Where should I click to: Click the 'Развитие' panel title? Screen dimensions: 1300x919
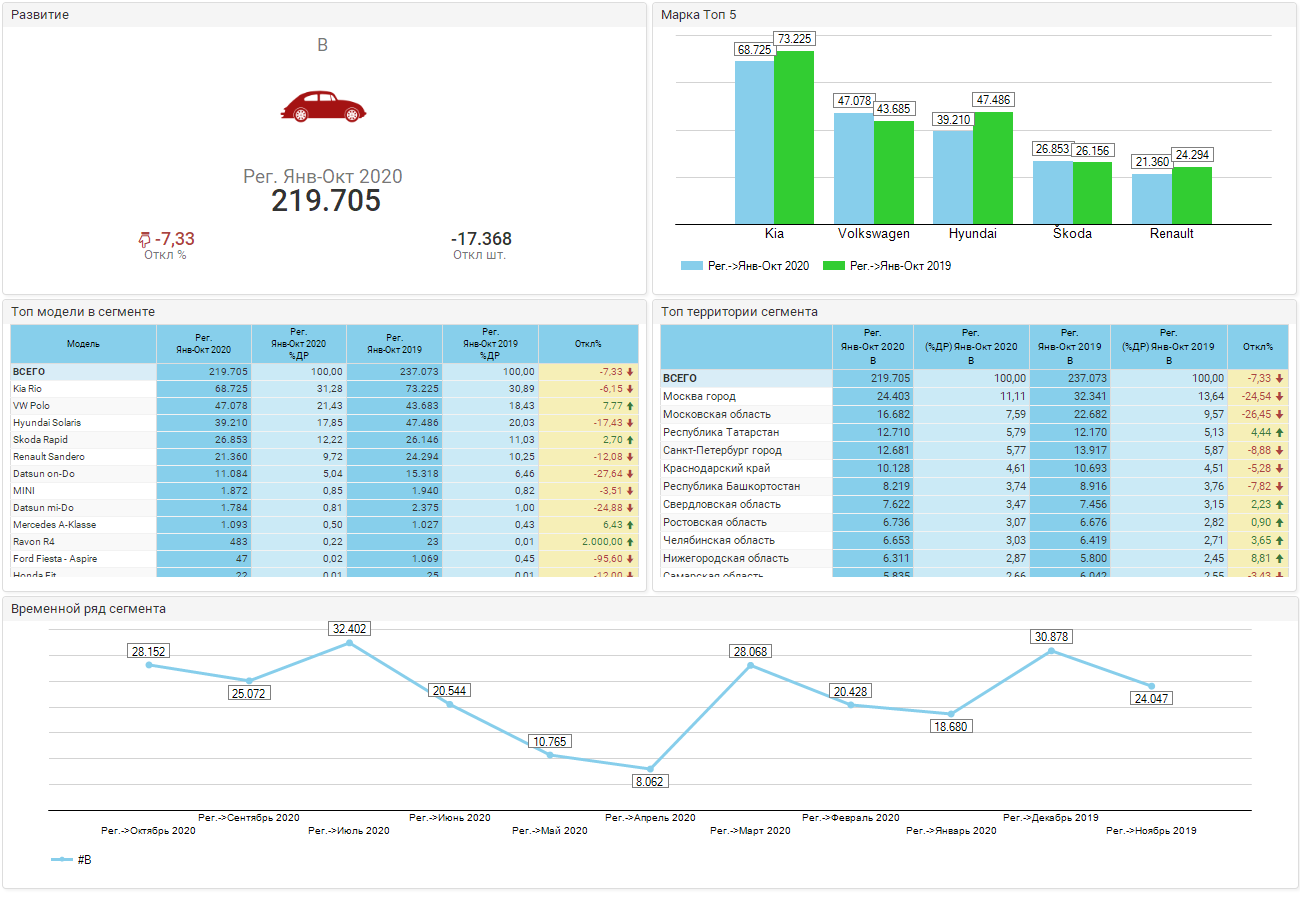pos(40,15)
